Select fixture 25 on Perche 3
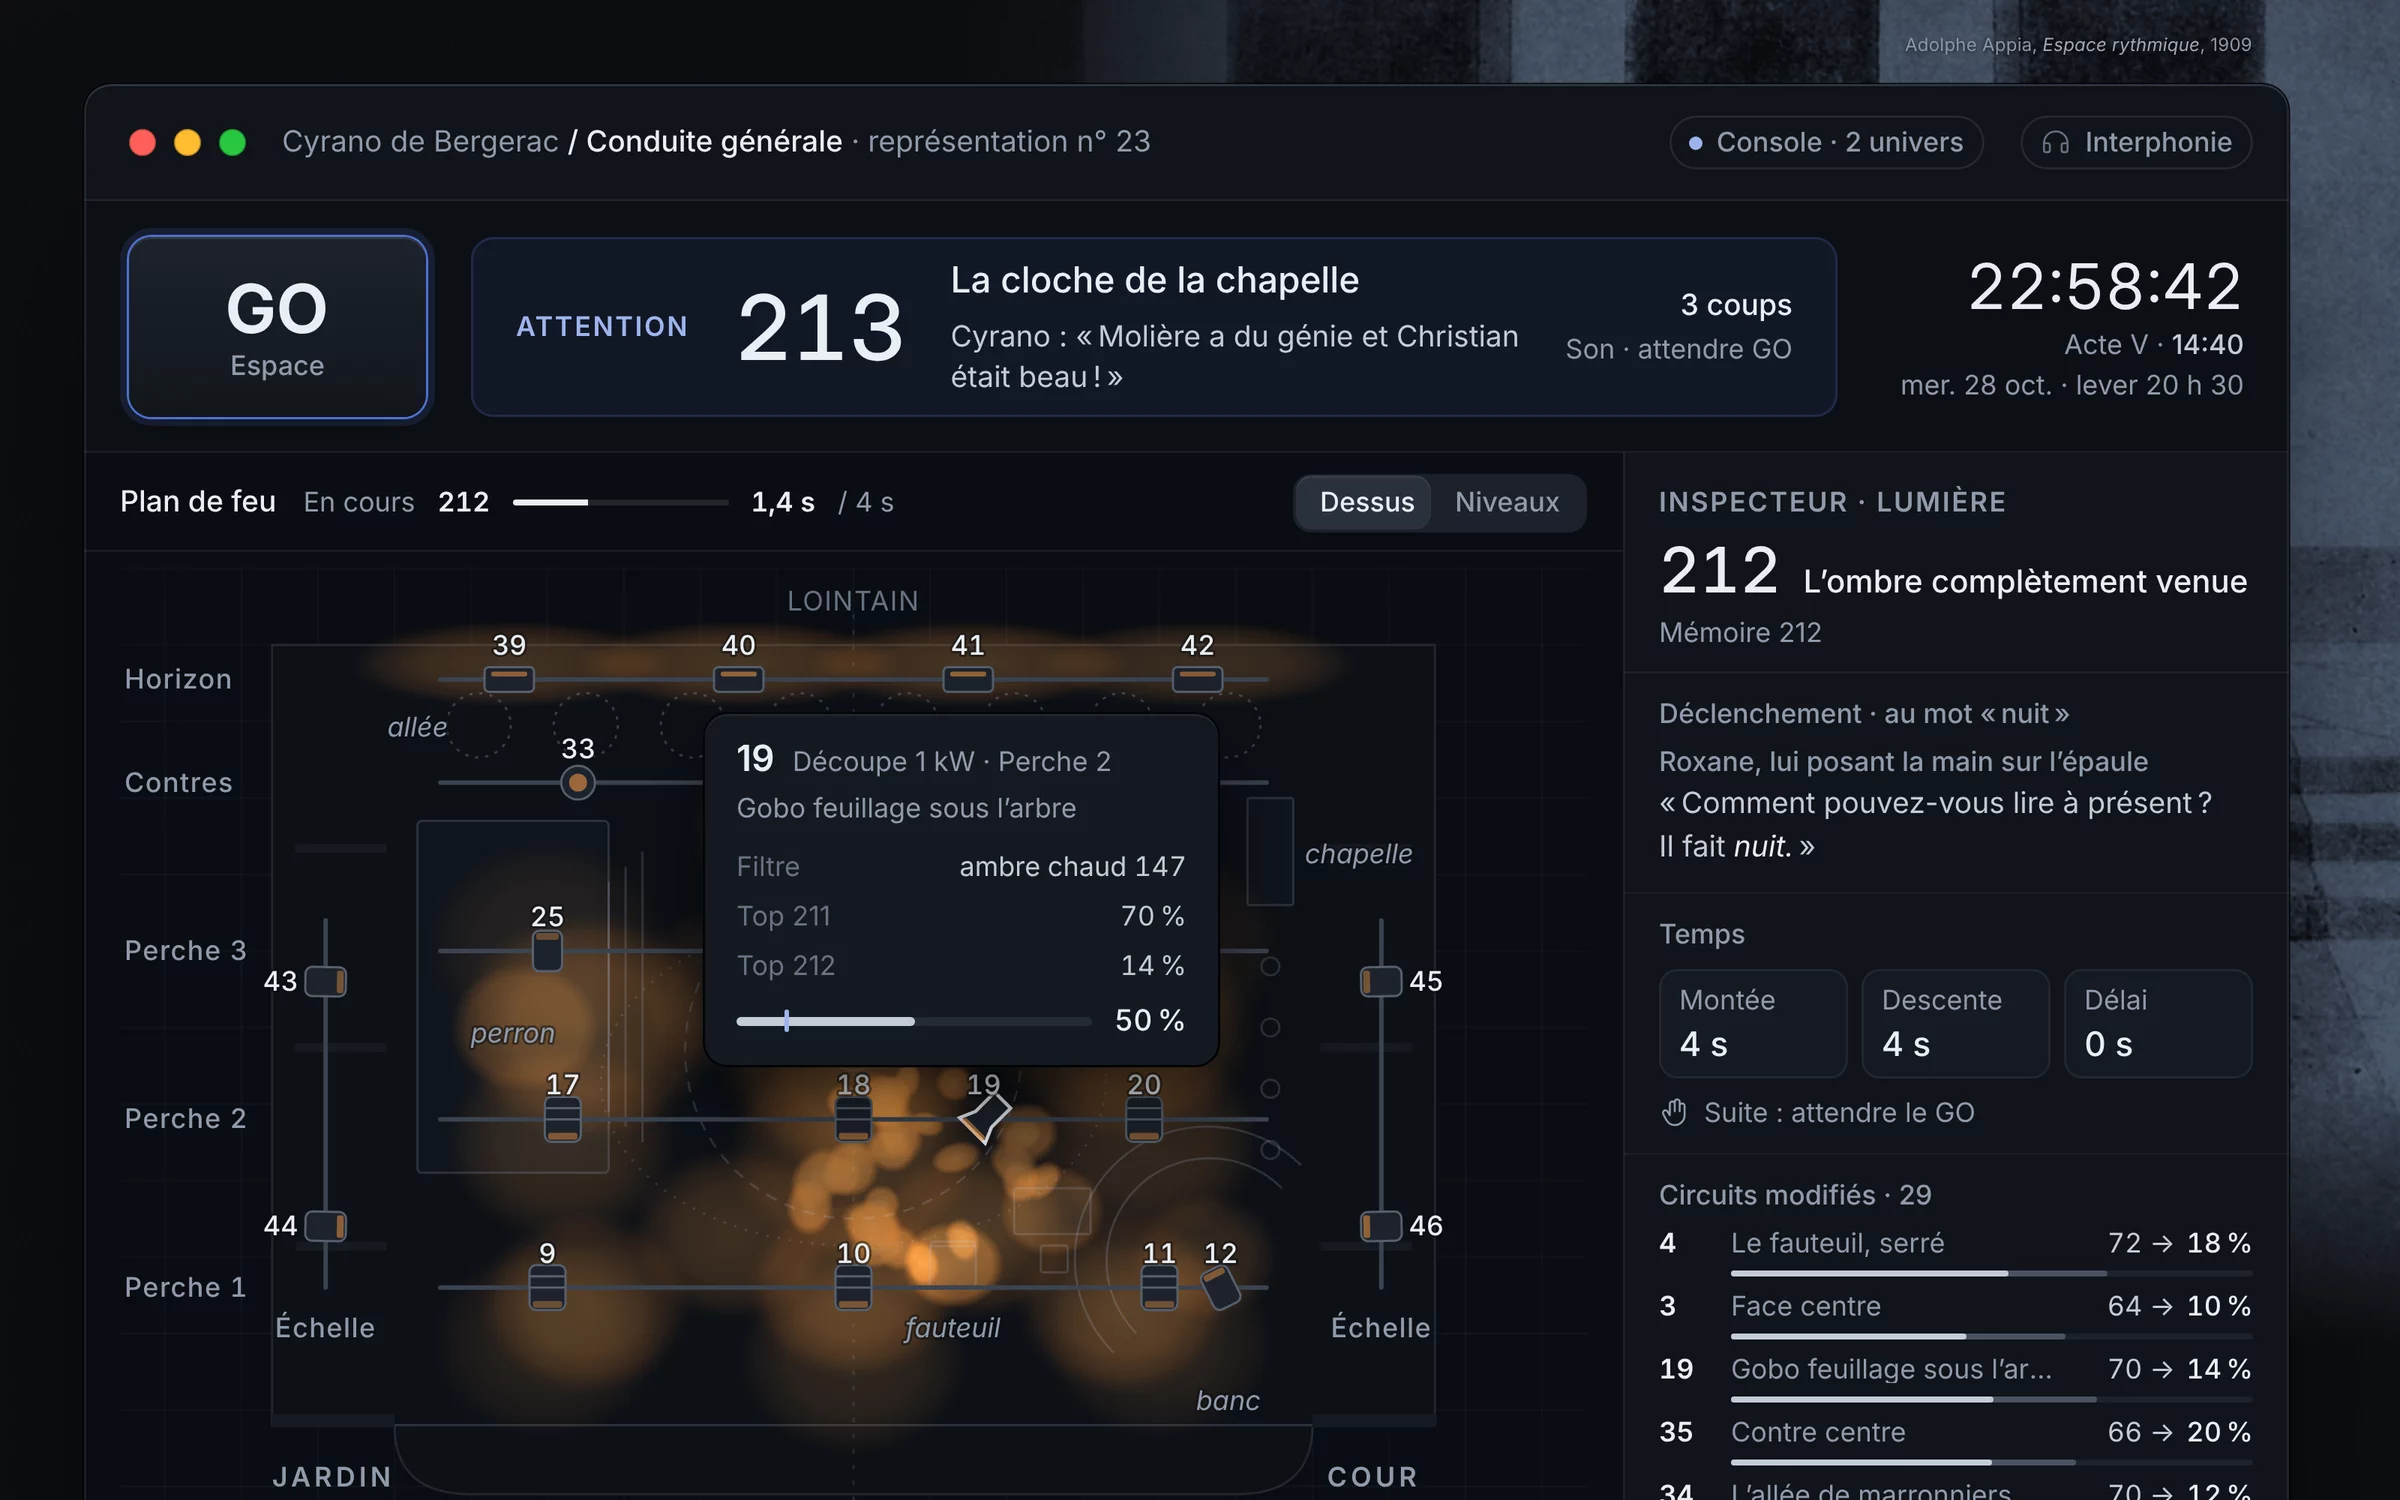The width and height of the screenshot is (2400, 1500). click(x=547, y=951)
